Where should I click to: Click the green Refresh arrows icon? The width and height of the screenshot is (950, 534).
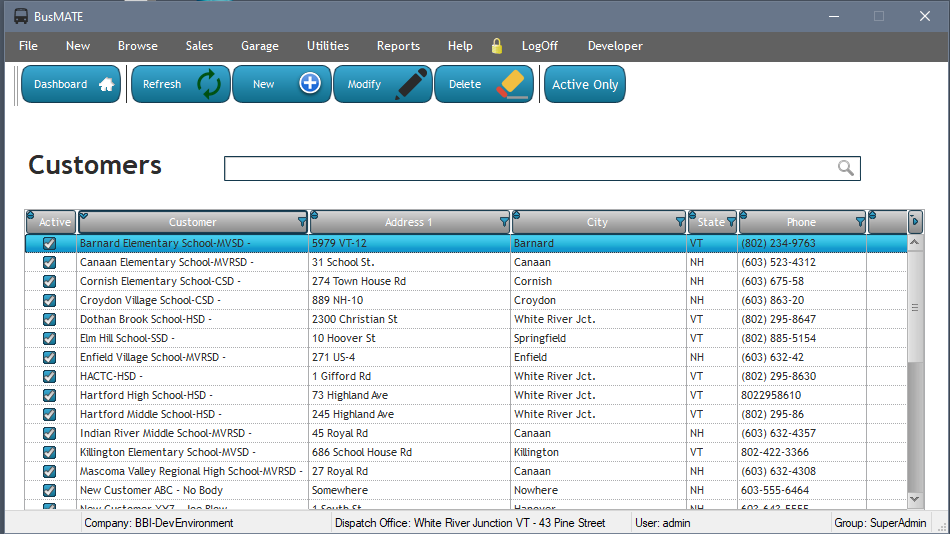209,85
